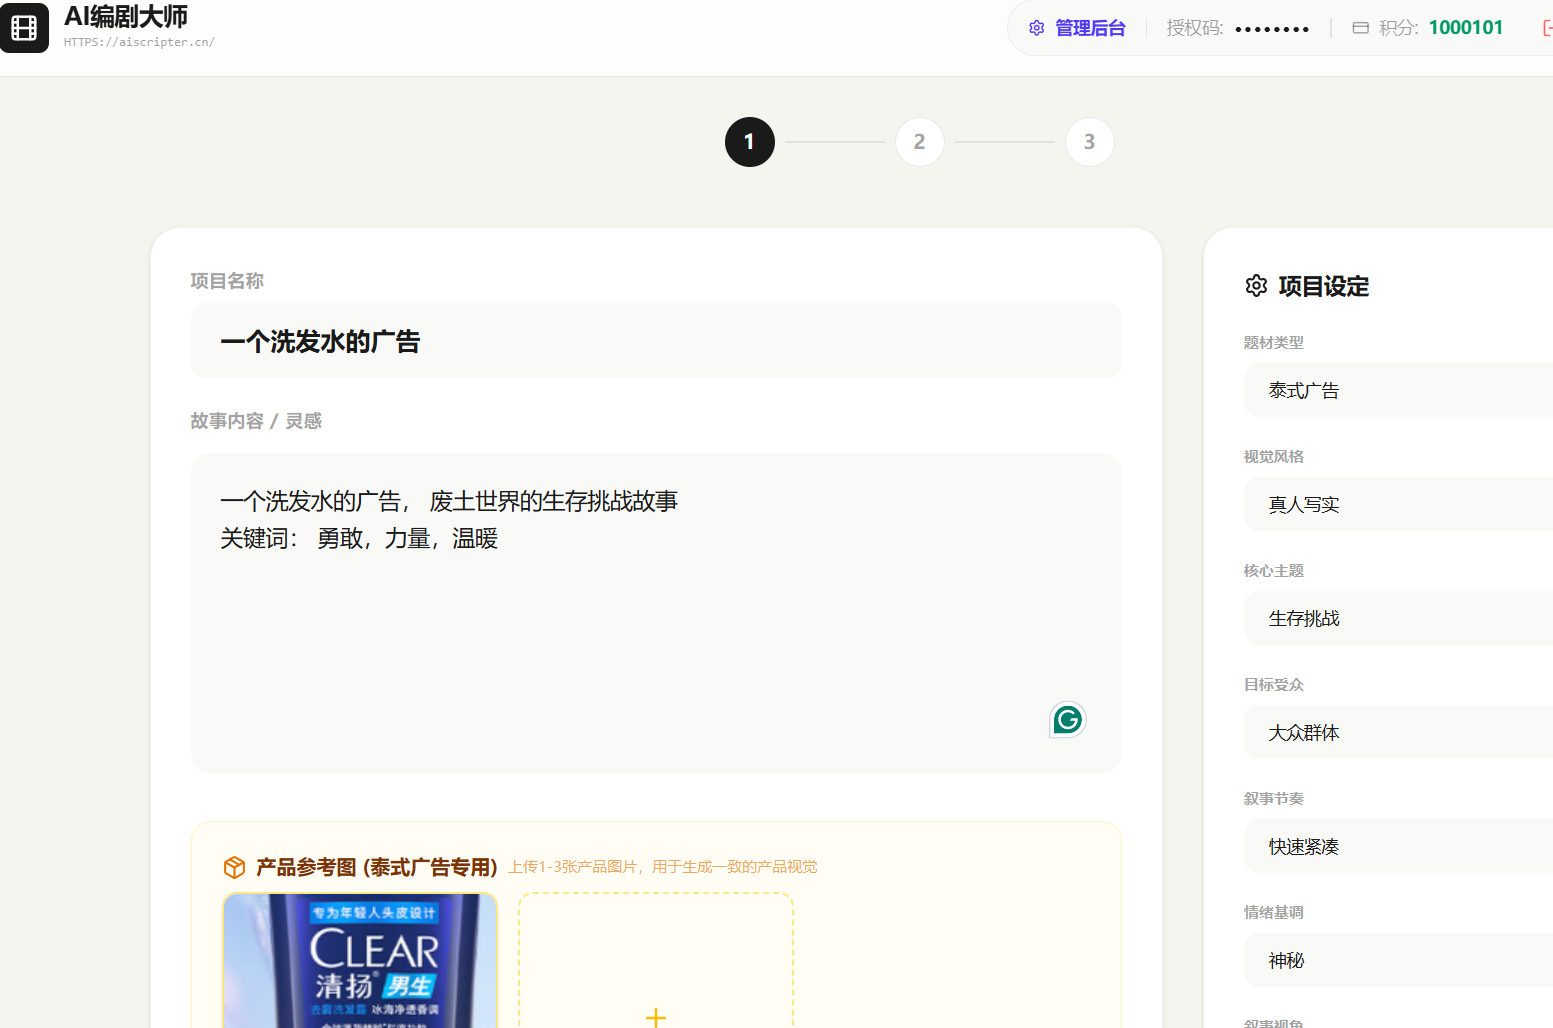Click into the 故事内容 / 灵感 text area

click(655, 620)
